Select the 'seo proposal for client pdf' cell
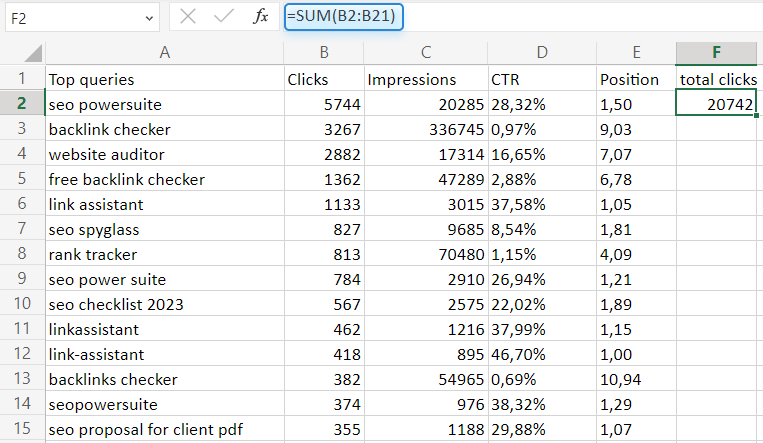This screenshot has width=763, height=443. click(164, 429)
